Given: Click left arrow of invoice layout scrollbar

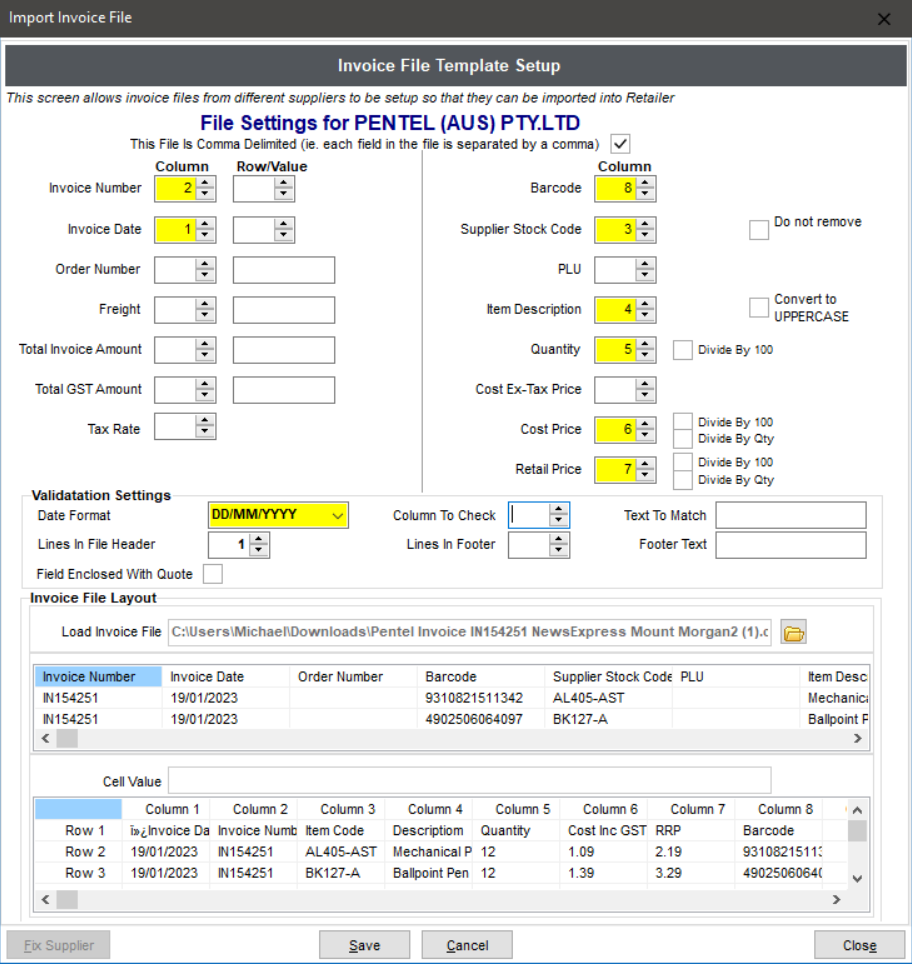Looking at the screenshot, I should (45, 738).
